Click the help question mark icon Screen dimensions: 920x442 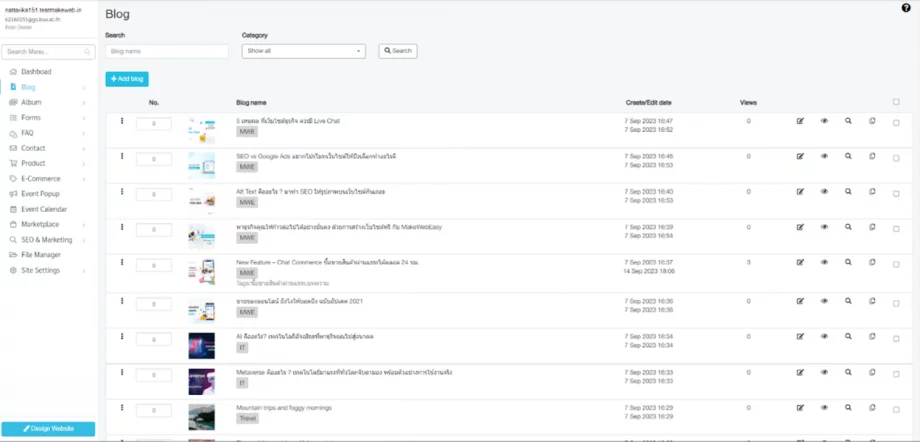[x=906, y=8]
